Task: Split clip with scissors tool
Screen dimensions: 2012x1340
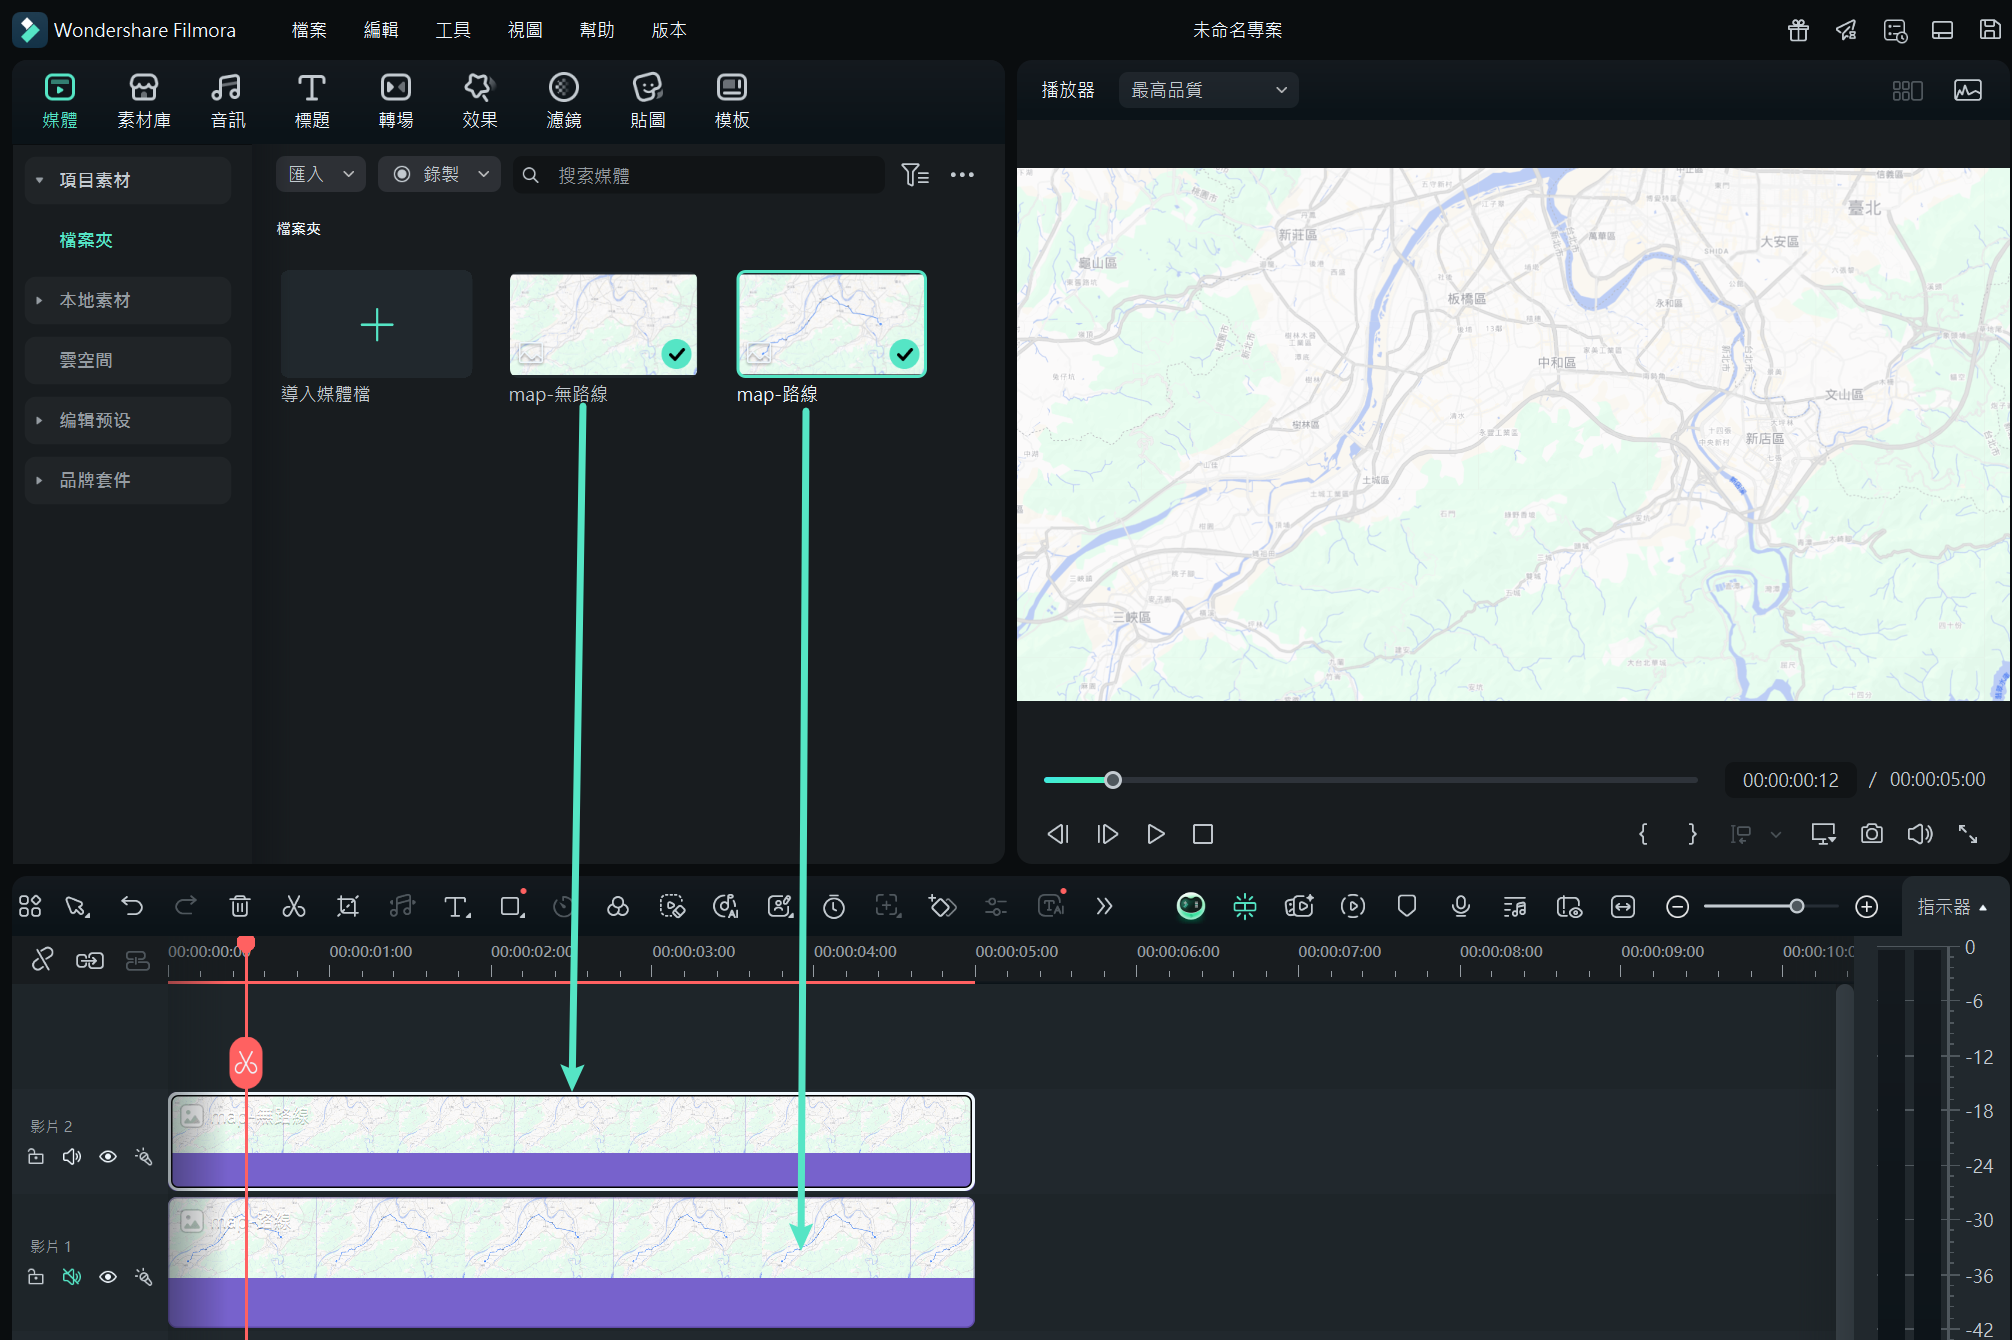Action: [294, 906]
